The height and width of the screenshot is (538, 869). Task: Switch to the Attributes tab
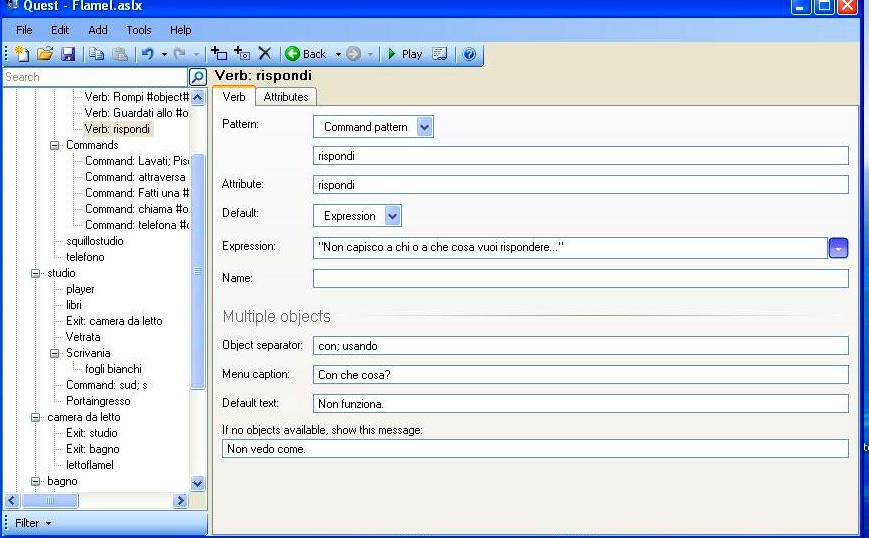(x=286, y=97)
